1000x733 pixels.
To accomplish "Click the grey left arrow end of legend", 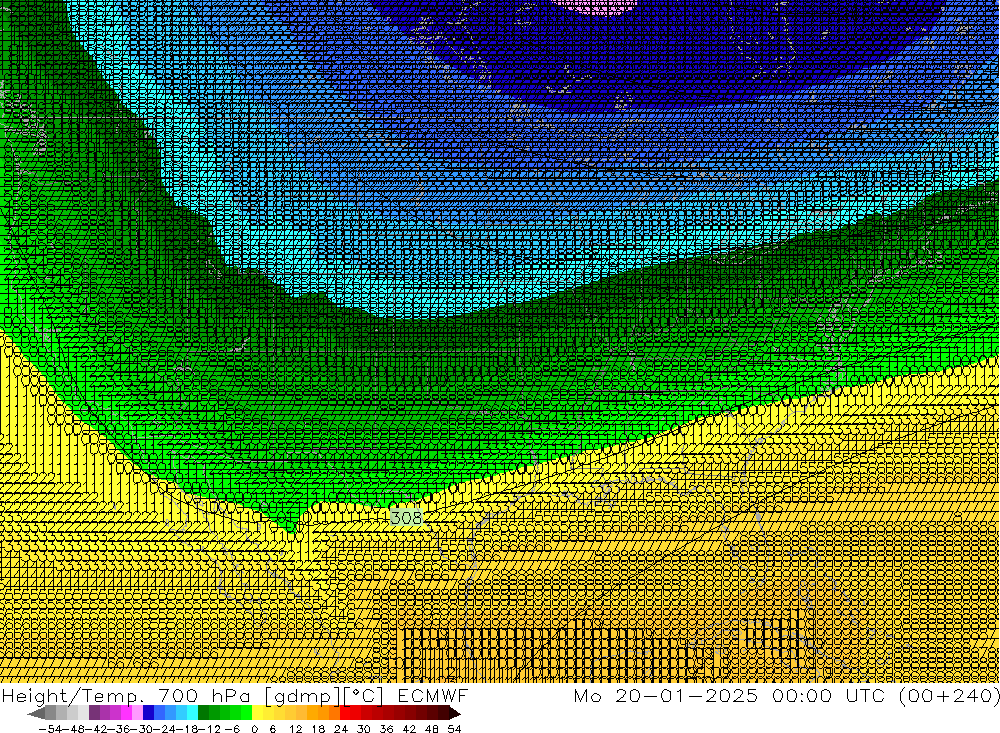I will (x=36, y=713).
